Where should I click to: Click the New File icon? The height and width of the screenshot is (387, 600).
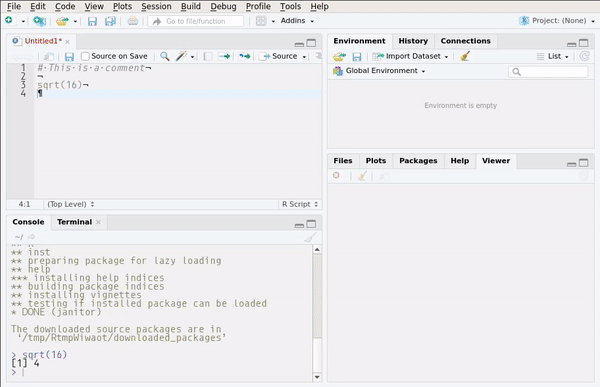pyautogui.click(x=9, y=20)
